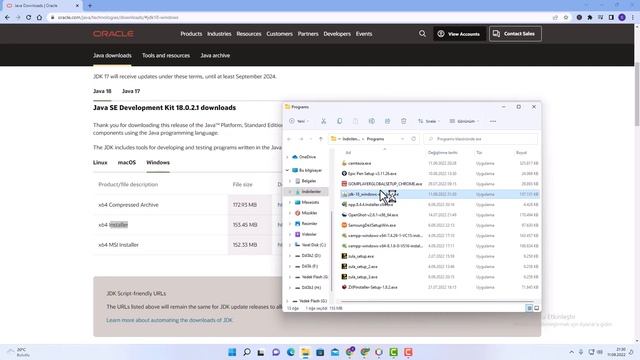Click Rename icon in Explorer toolbar

point(371,121)
